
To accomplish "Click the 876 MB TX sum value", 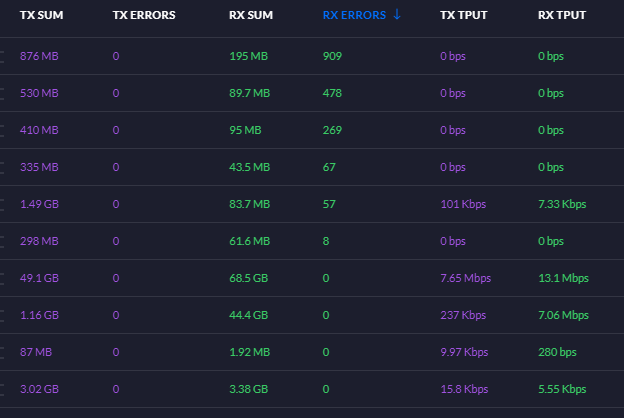I will pos(39,56).
